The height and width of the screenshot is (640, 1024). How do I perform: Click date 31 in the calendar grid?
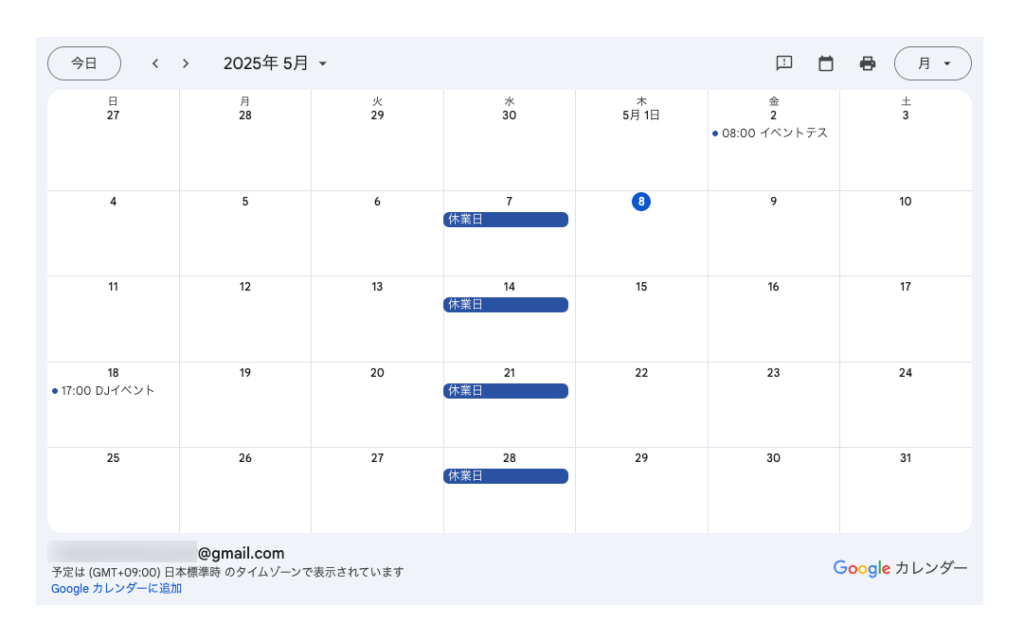pyautogui.click(x=905, y=458)
